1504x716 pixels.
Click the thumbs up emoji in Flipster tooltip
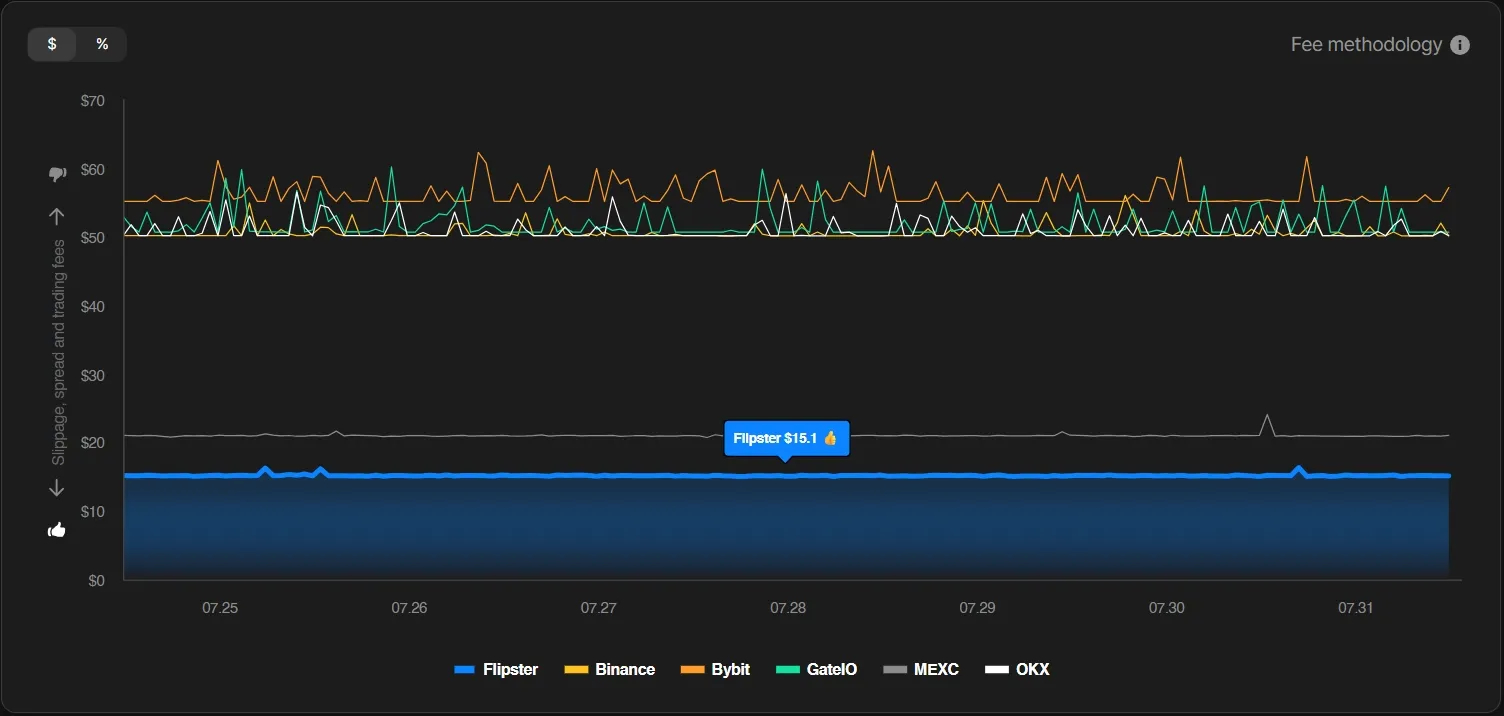click(x=830, y=438)
